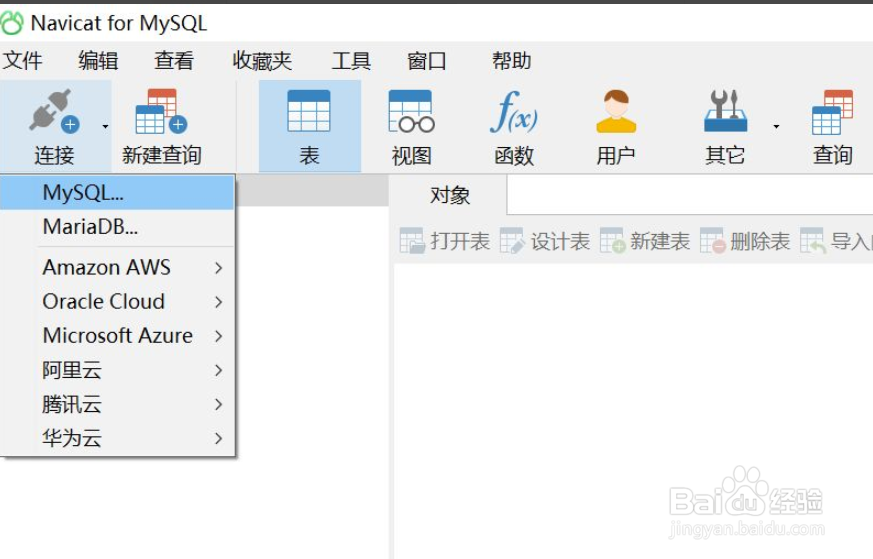This screenshot has width=873, height=559.
Task: Open the 编辑 menu
Action: (98, 60)
